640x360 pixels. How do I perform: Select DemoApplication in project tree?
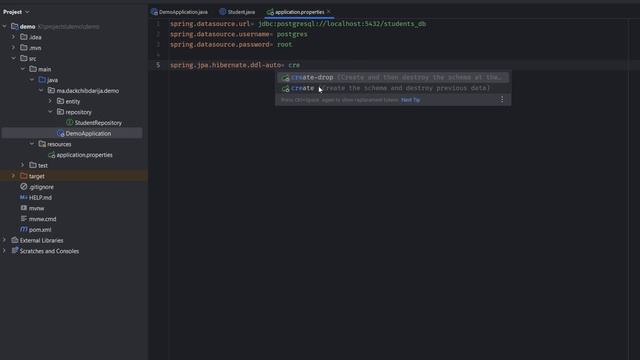click(88, 133)
